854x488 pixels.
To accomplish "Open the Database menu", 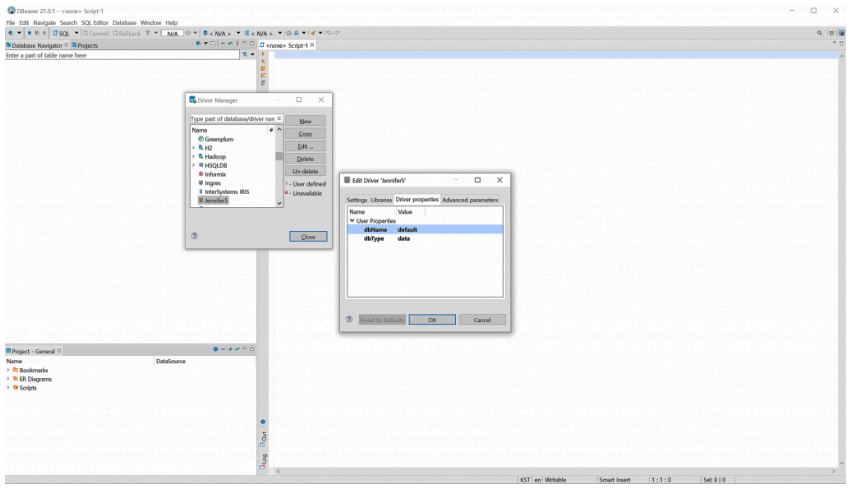I will 124,22.
